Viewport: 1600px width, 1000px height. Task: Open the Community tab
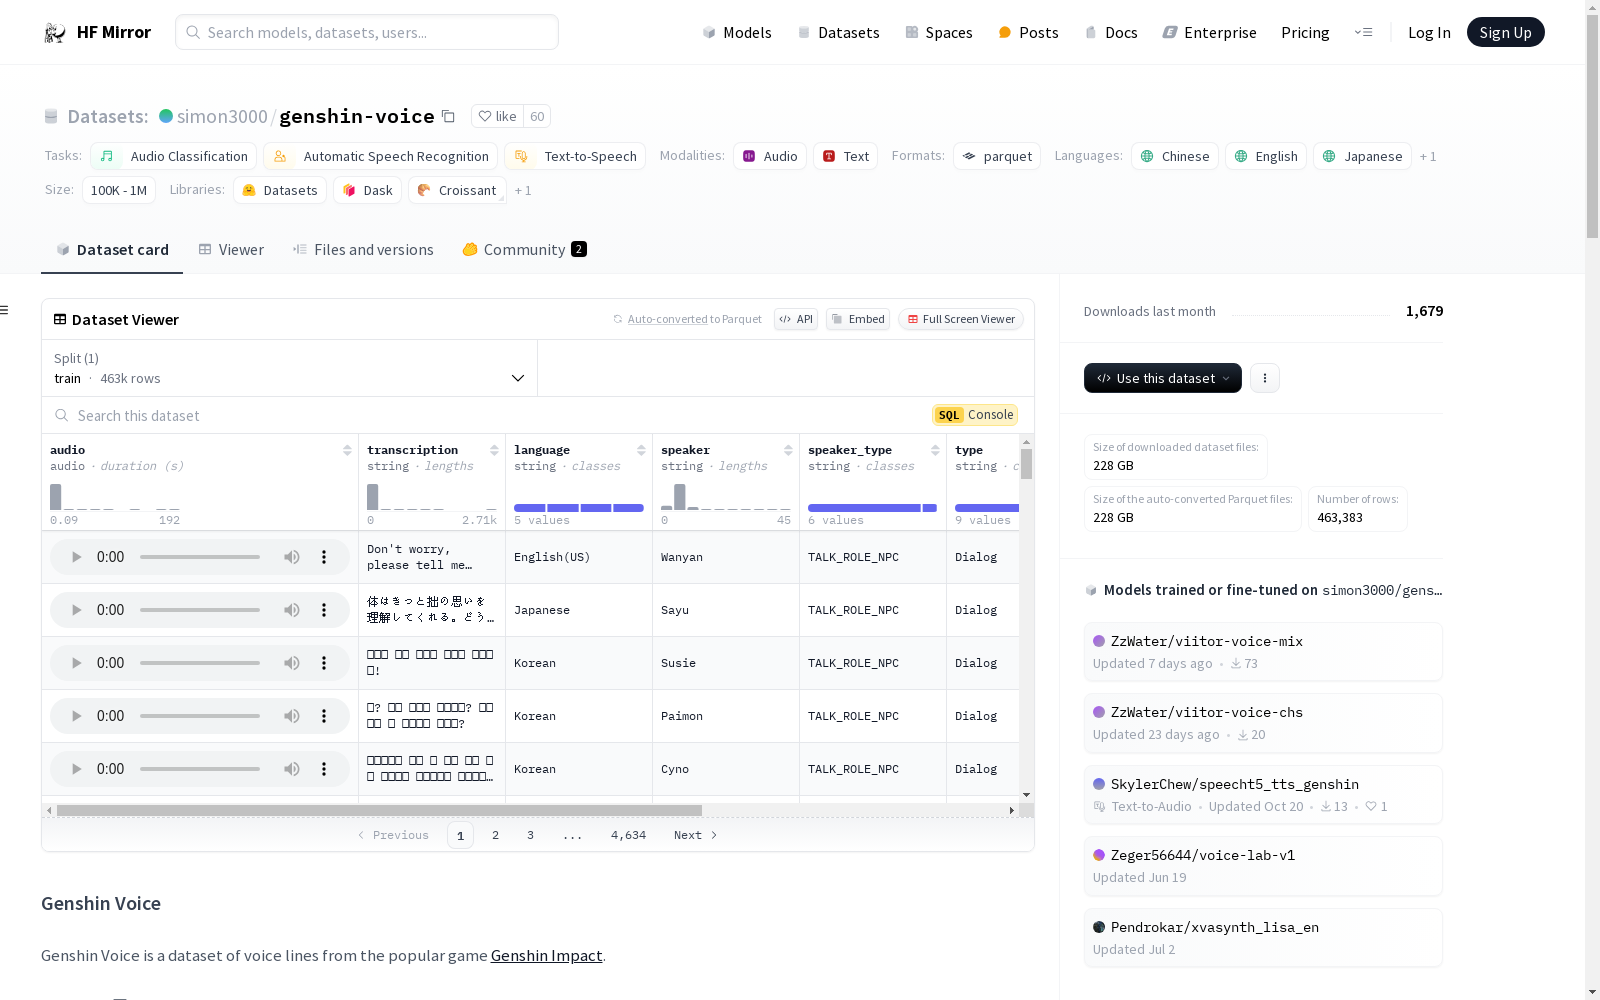pos(524,250)
